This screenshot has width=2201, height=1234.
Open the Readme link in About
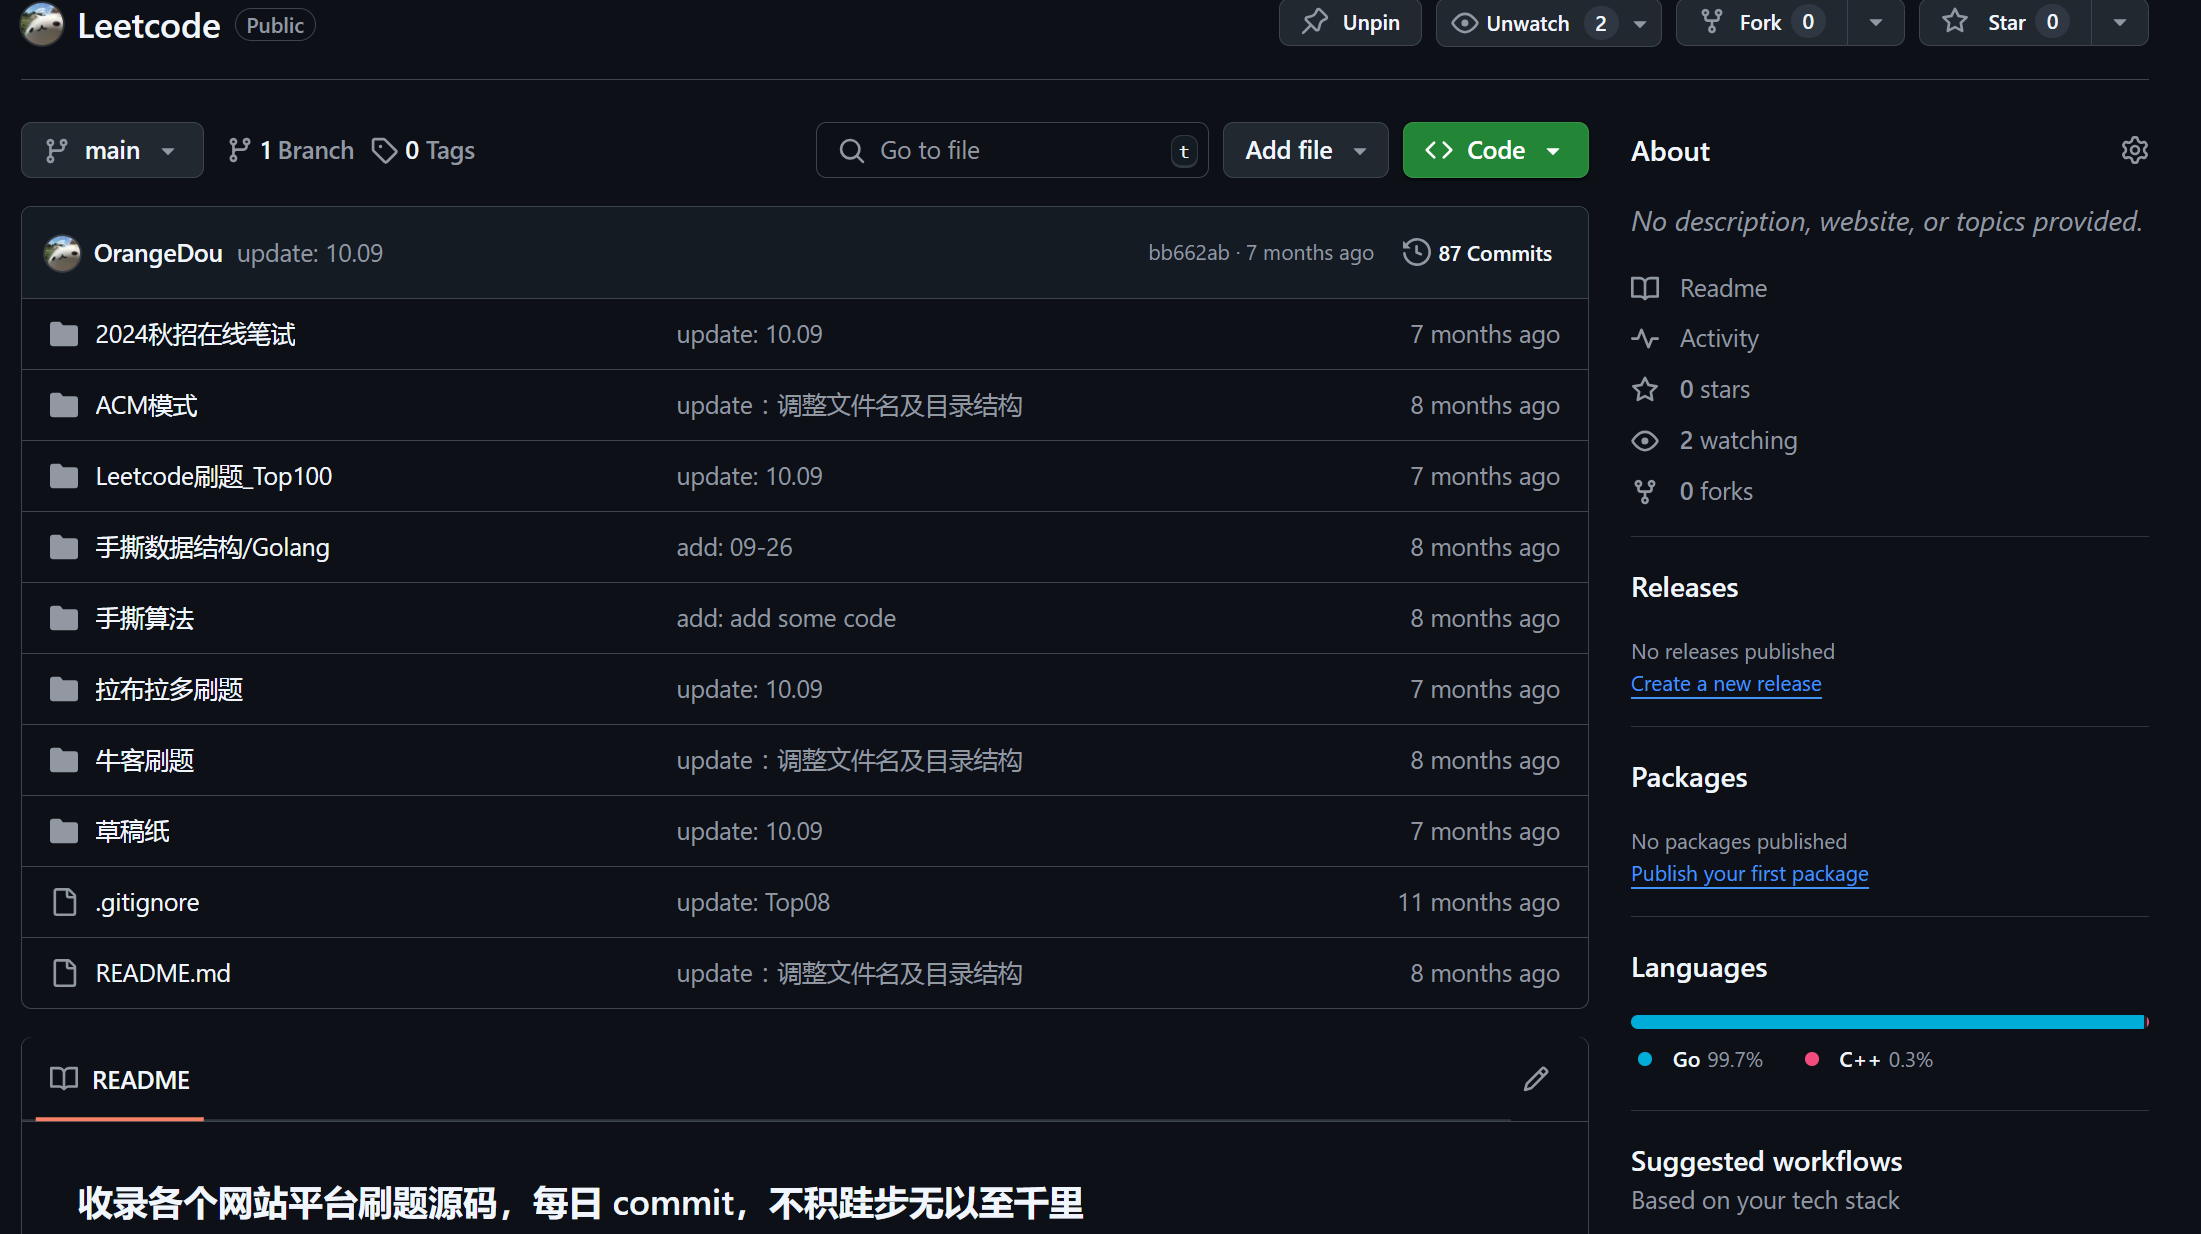1699,288
